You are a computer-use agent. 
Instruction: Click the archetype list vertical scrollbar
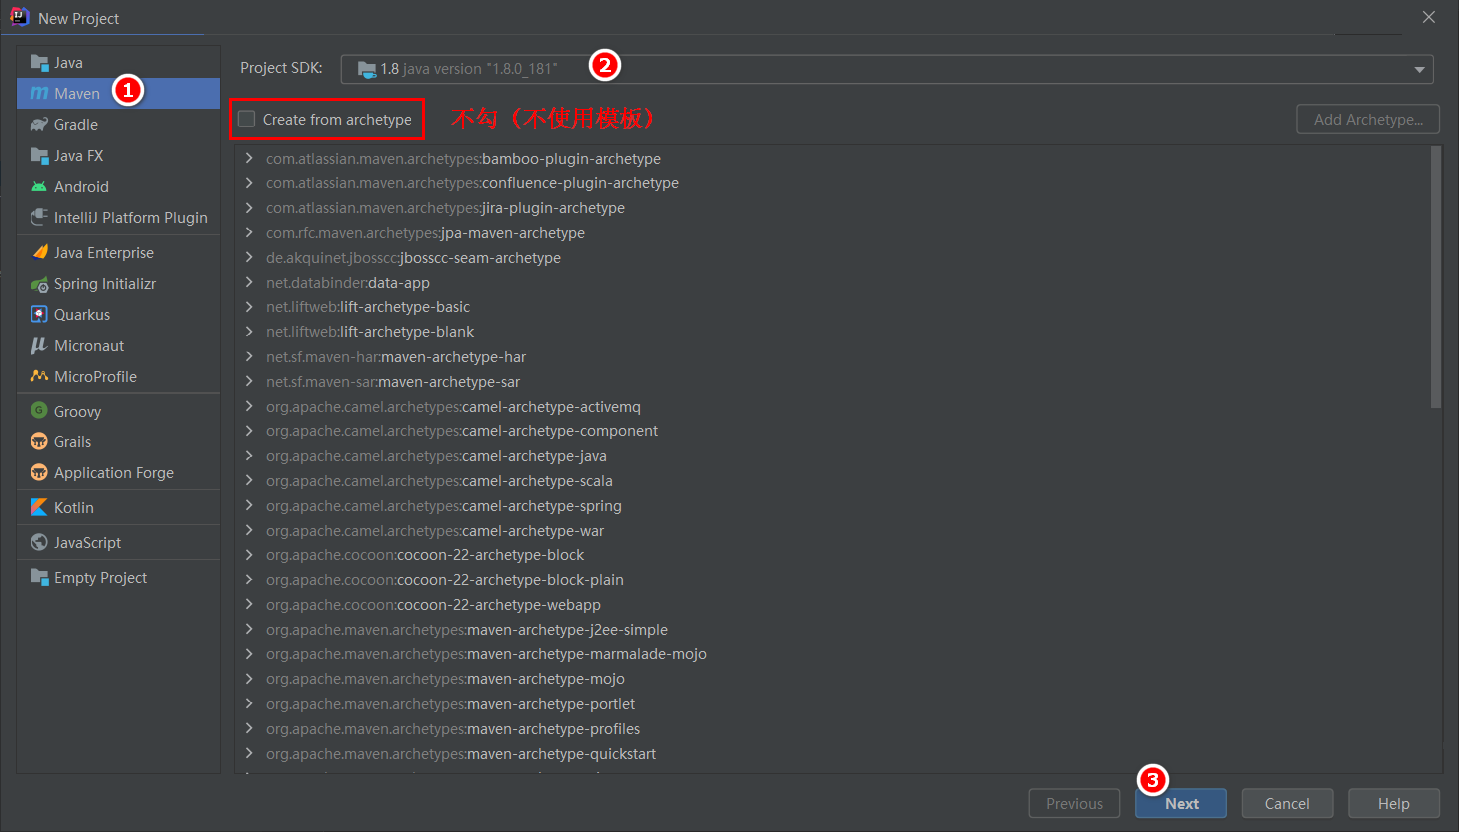click(x=1436, y=277)
